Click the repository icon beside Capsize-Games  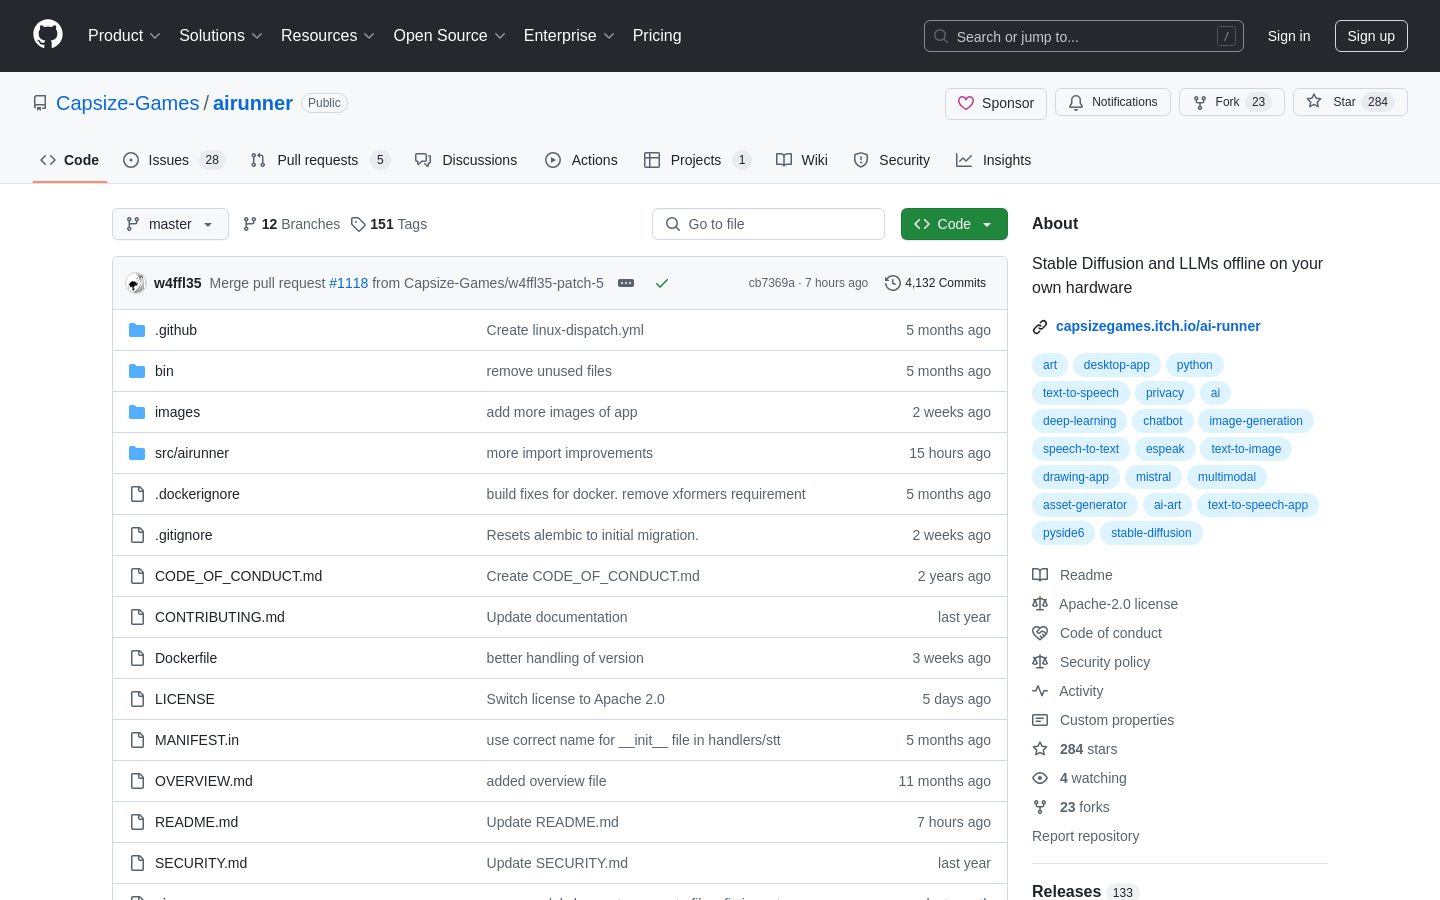point(40,103)
